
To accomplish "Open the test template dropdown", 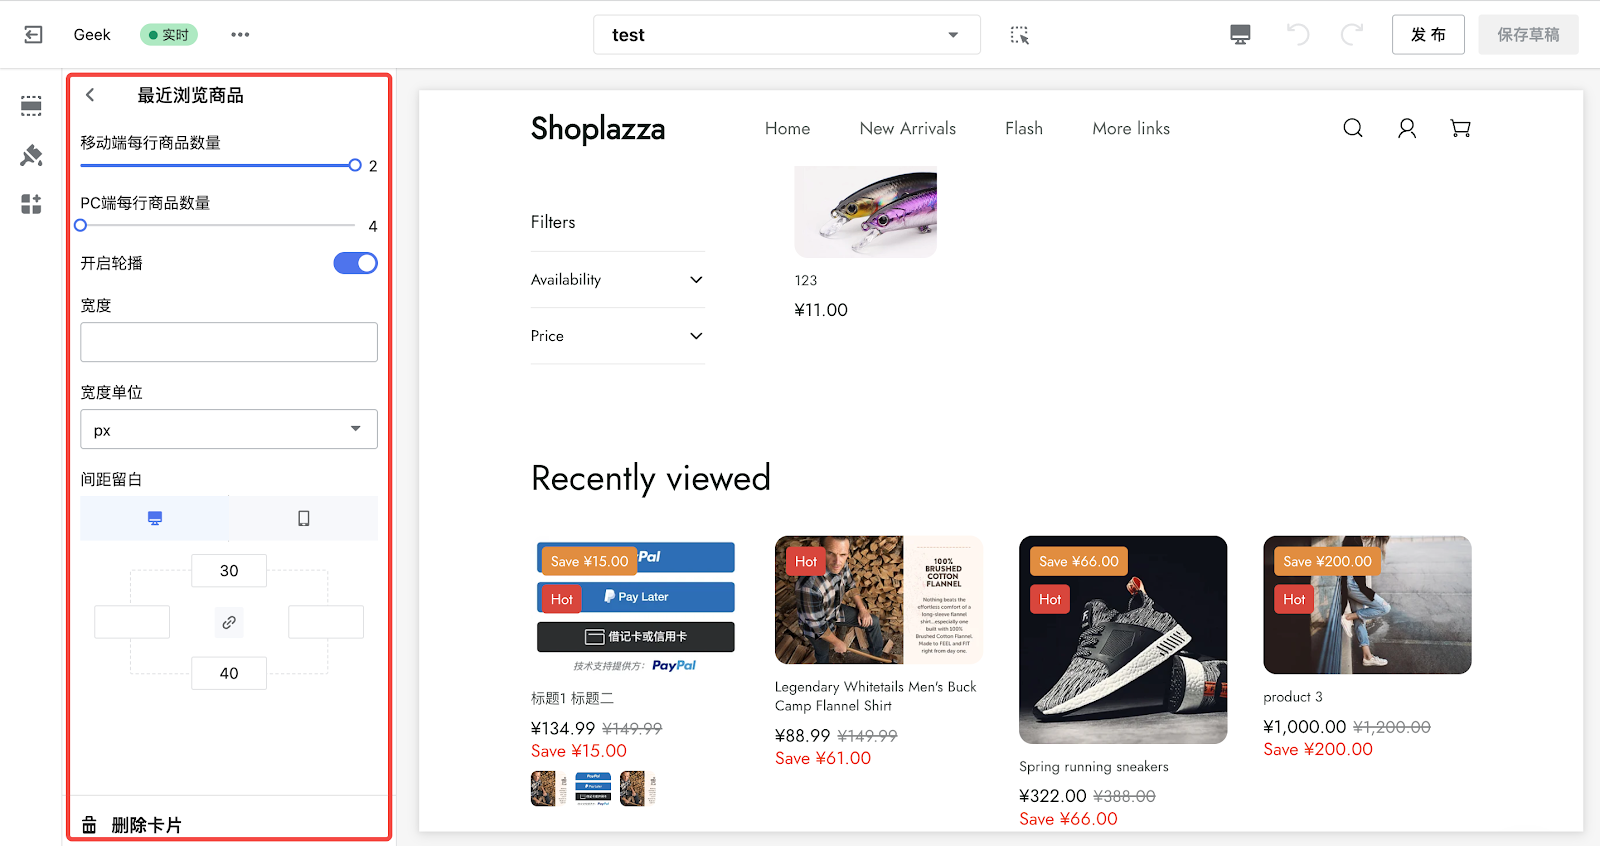I will pos(787,35).
